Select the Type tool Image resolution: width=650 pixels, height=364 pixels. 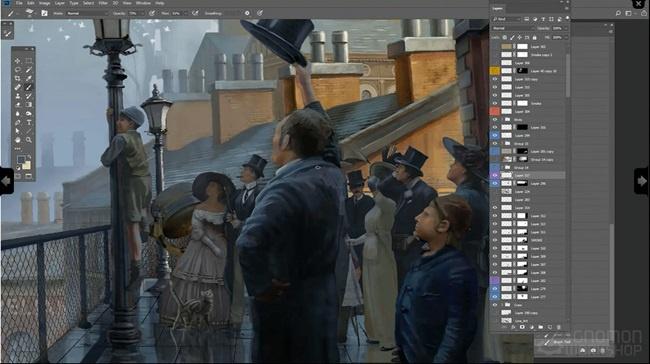pos(29,123)
